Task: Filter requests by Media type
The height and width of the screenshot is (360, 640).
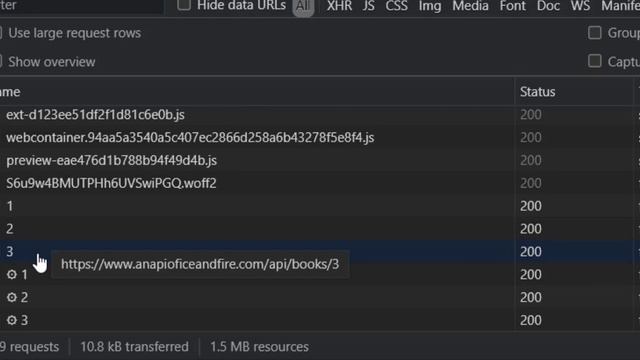Action: tap(470, 6)
